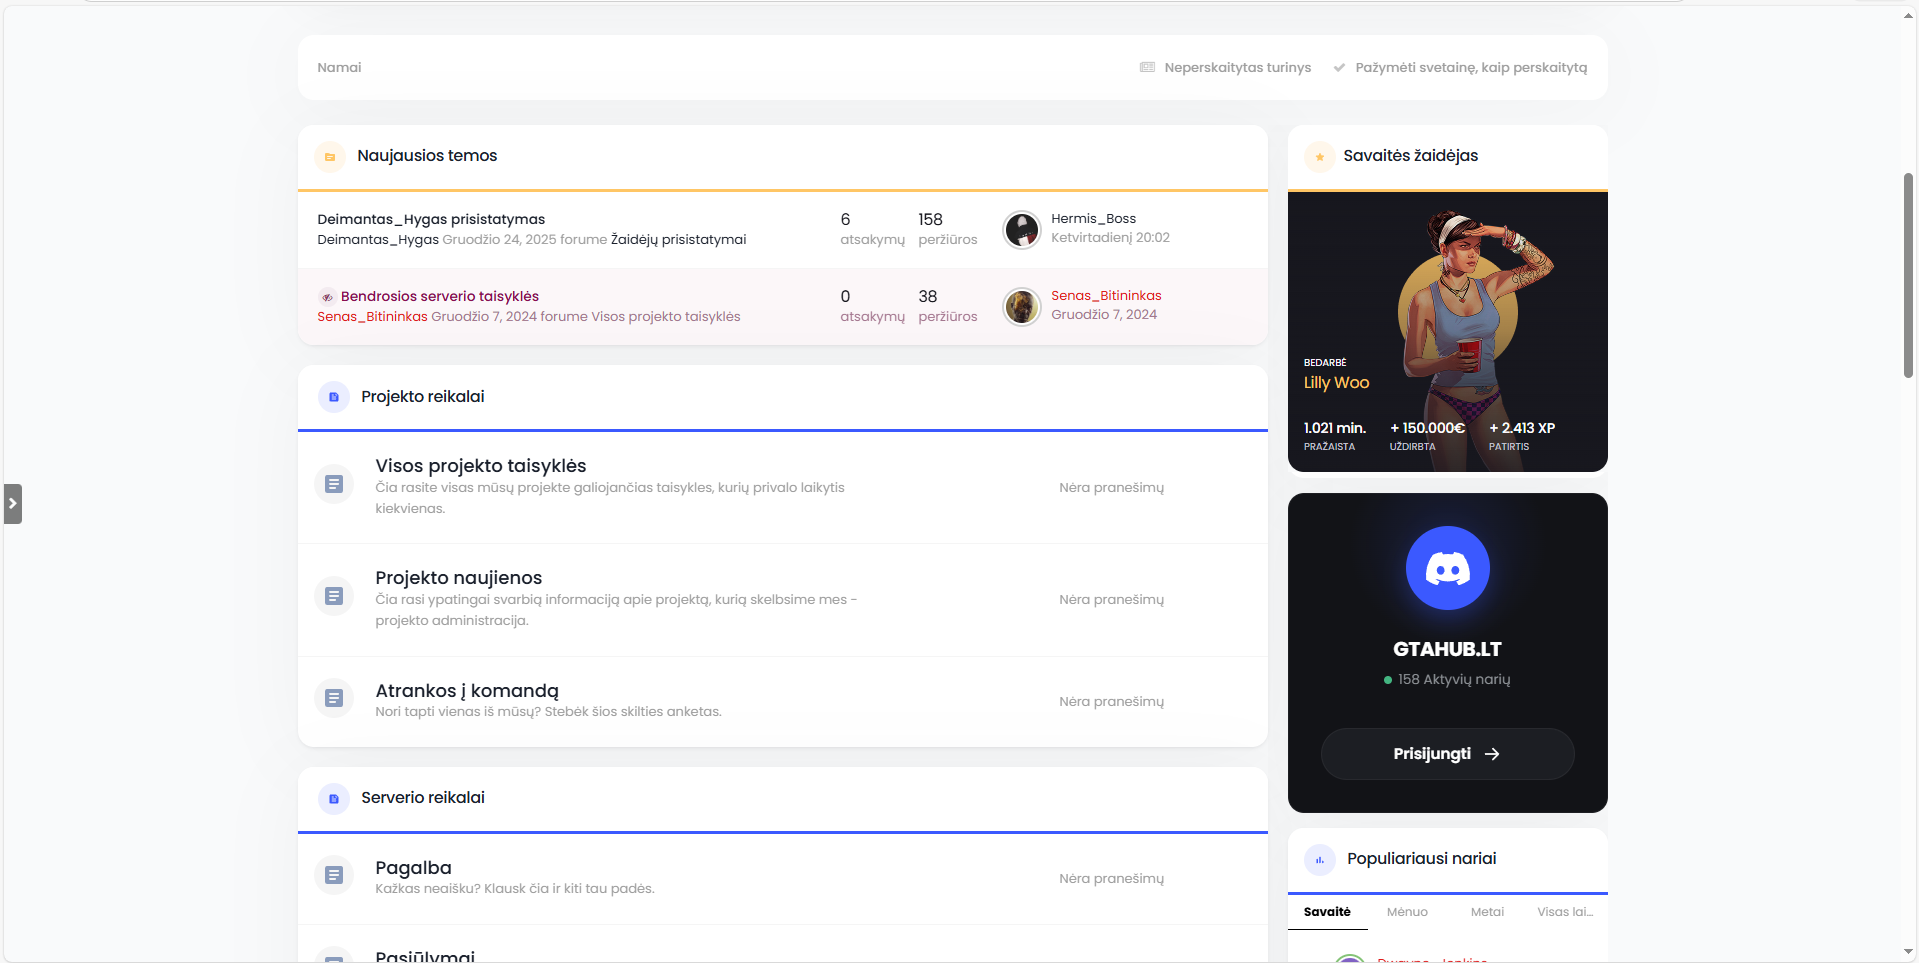Image resolution: width=1919 pixels, height=963 pixels.
Task: Click the page vertical scrollbar thumb
Action: pyautogui.click(x=1908, y=275)
